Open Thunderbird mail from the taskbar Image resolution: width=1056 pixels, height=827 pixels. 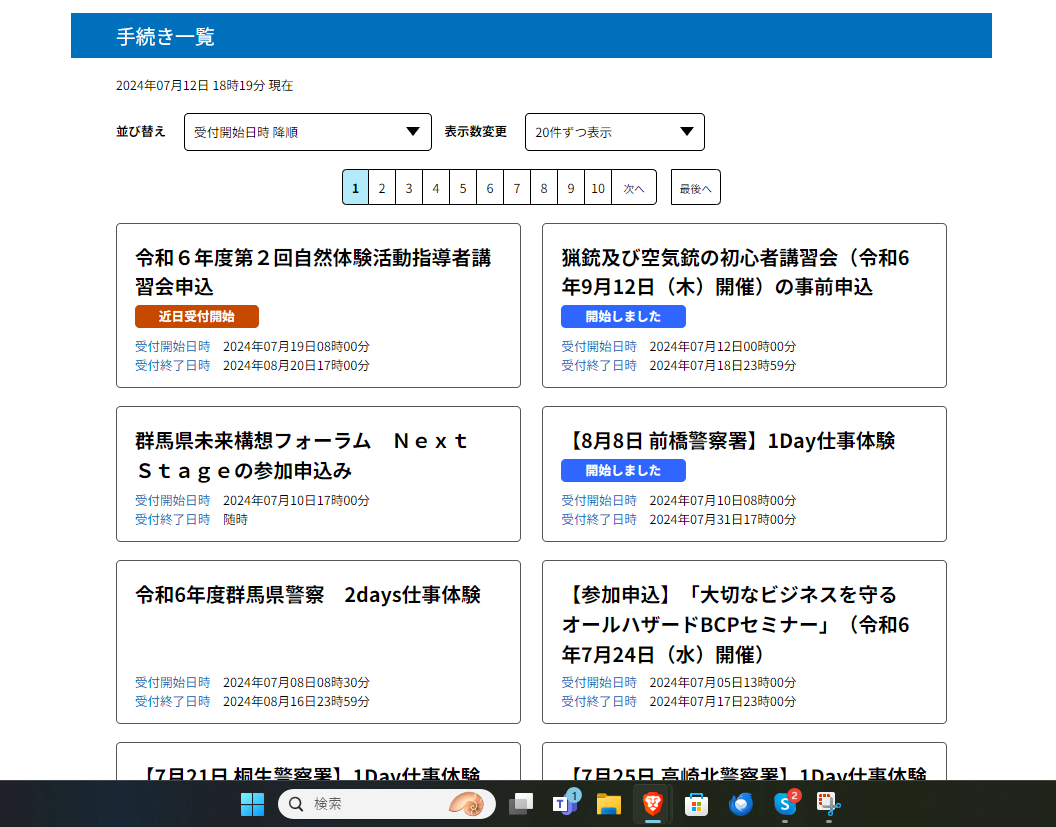[741, 804]
